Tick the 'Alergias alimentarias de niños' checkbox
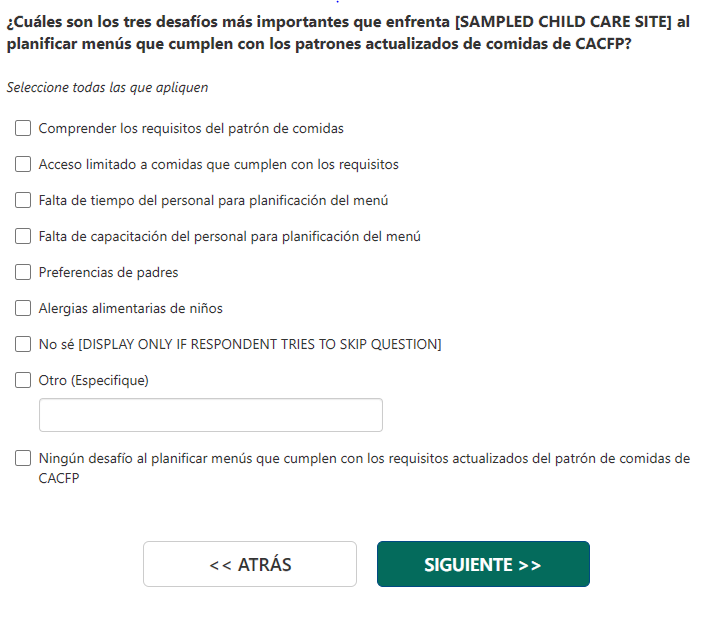The image size is (713, 622). [x=23, y=308]
